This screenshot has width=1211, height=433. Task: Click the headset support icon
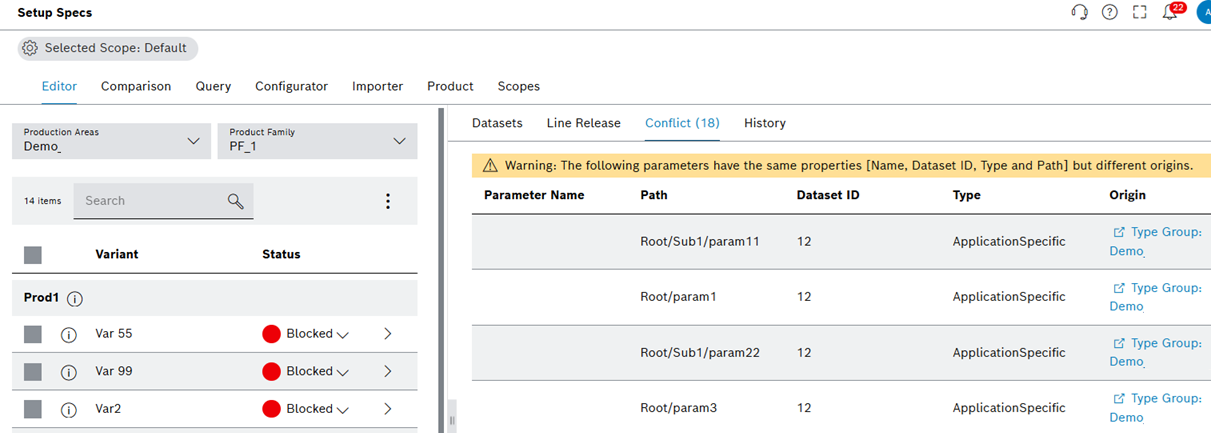1079,12
